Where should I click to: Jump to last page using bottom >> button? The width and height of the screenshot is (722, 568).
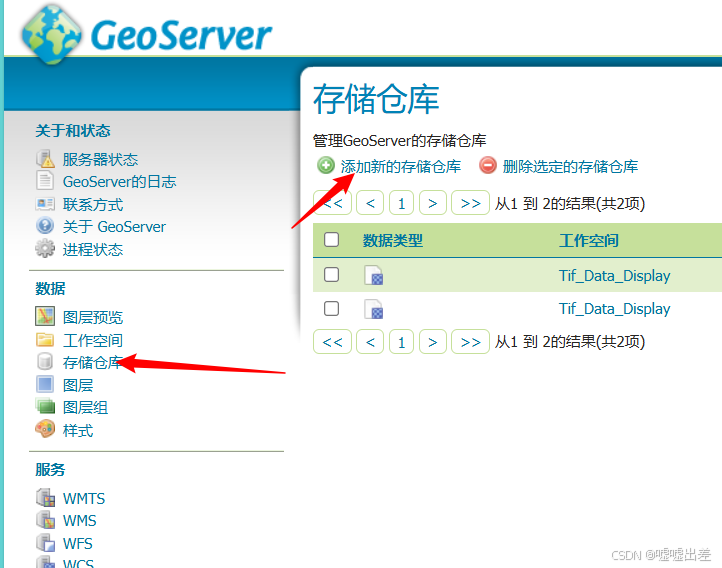click(470, 342)
